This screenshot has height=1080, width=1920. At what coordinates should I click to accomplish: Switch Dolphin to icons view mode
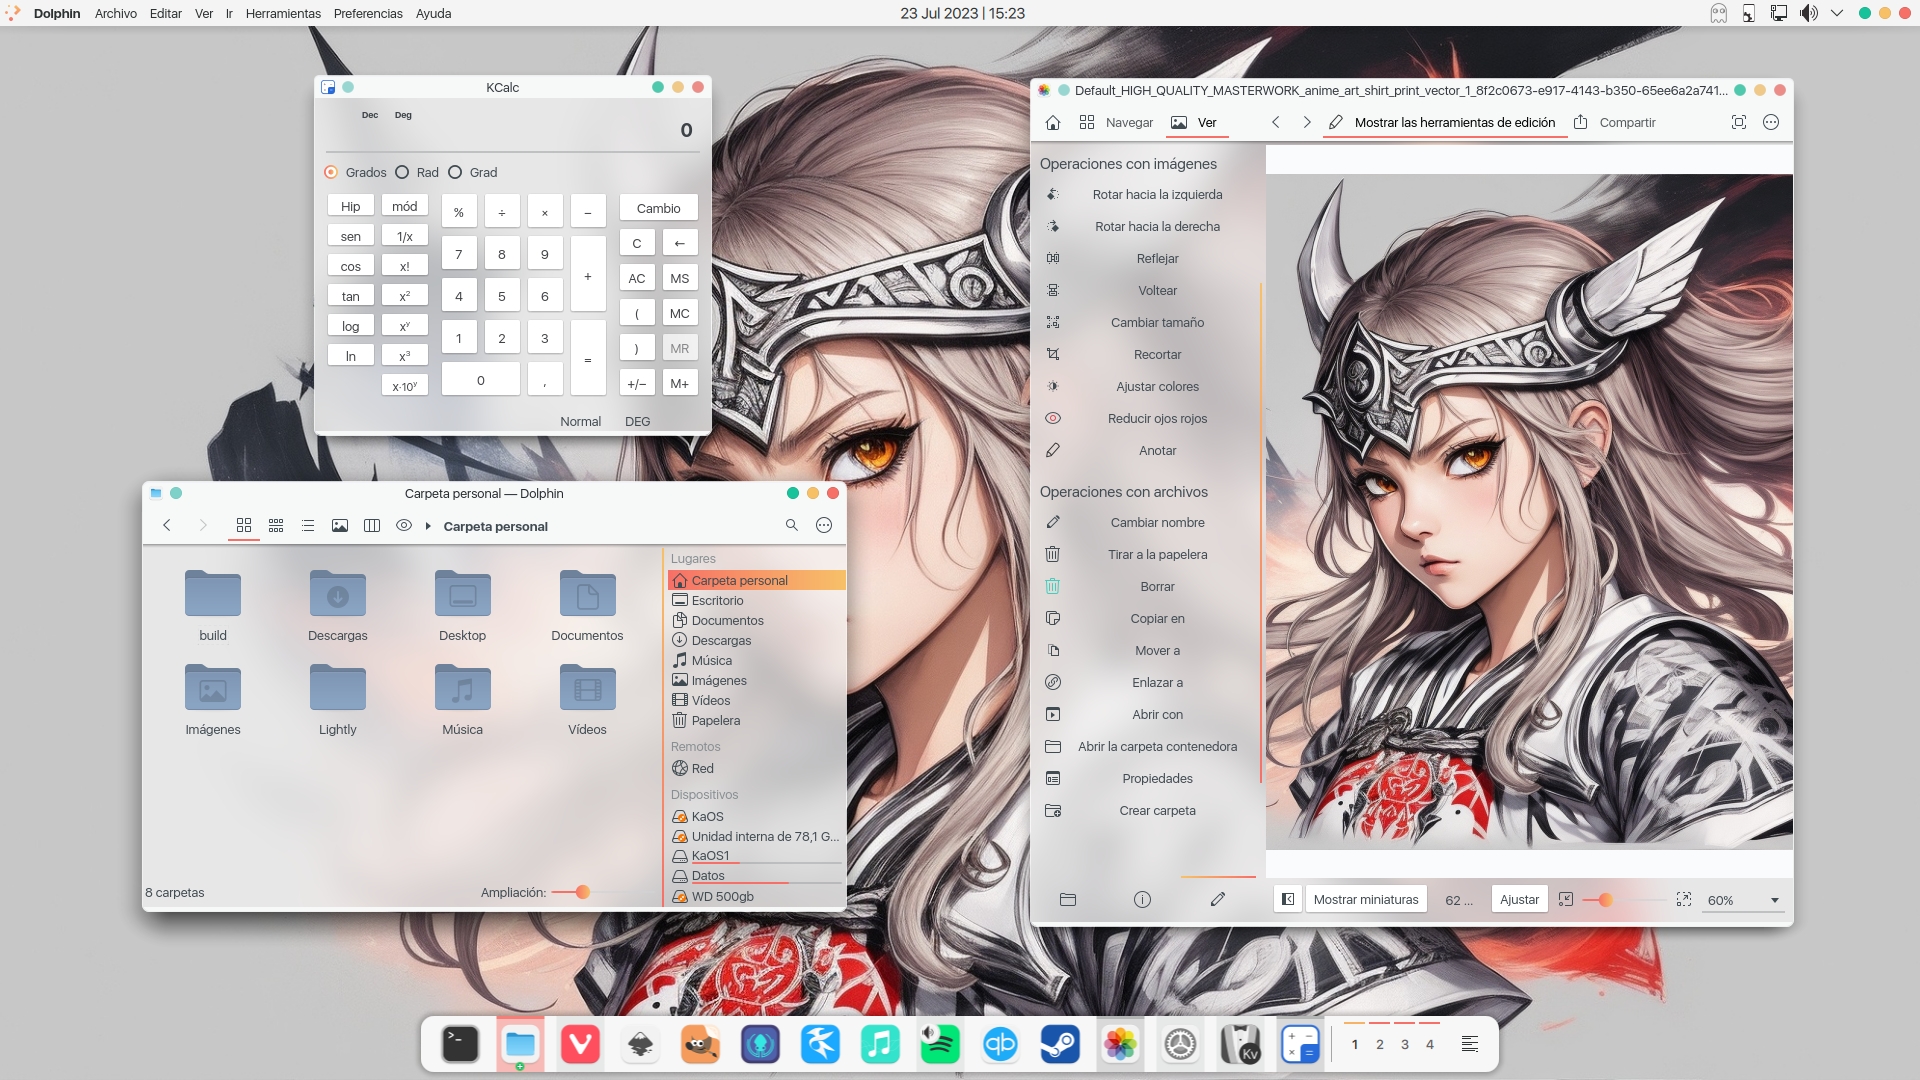coord(244,525)
